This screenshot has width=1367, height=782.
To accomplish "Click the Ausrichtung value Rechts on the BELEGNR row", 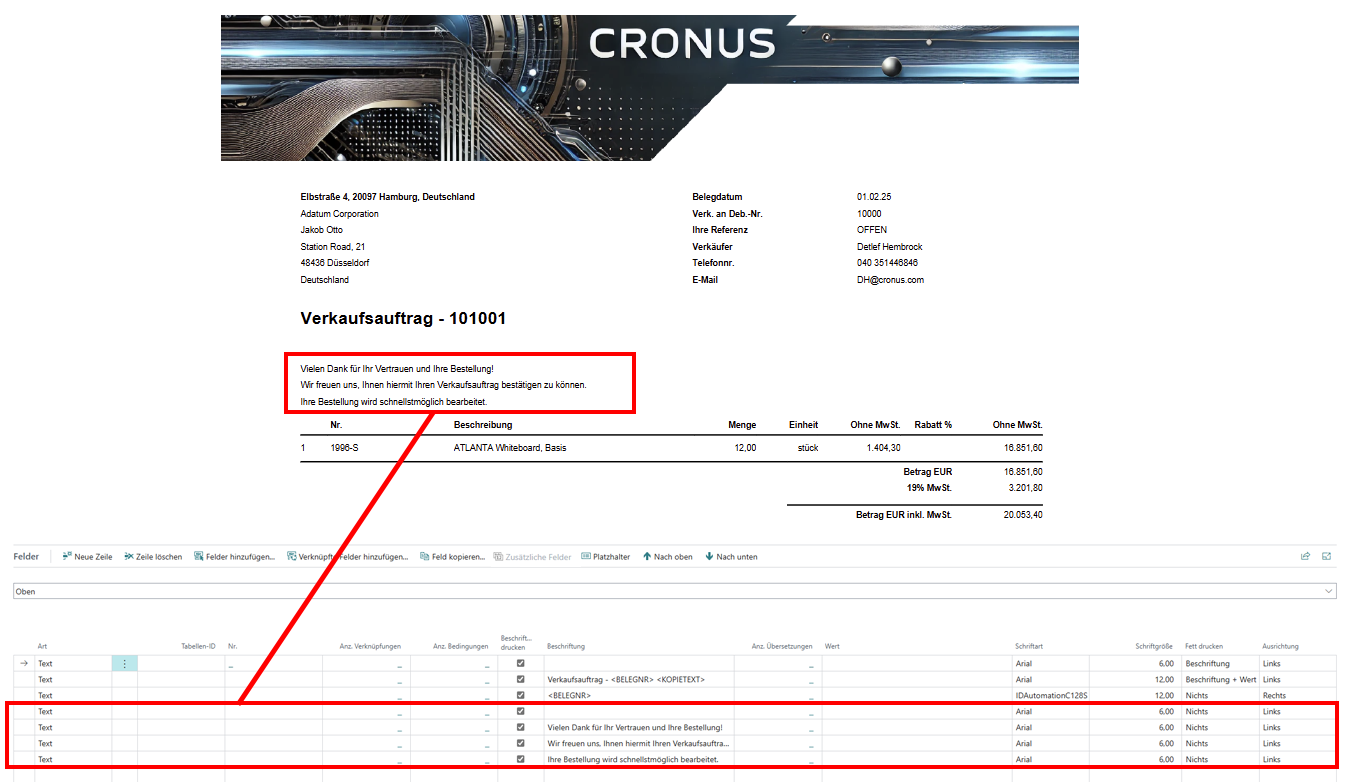I will pos(1273,695).
